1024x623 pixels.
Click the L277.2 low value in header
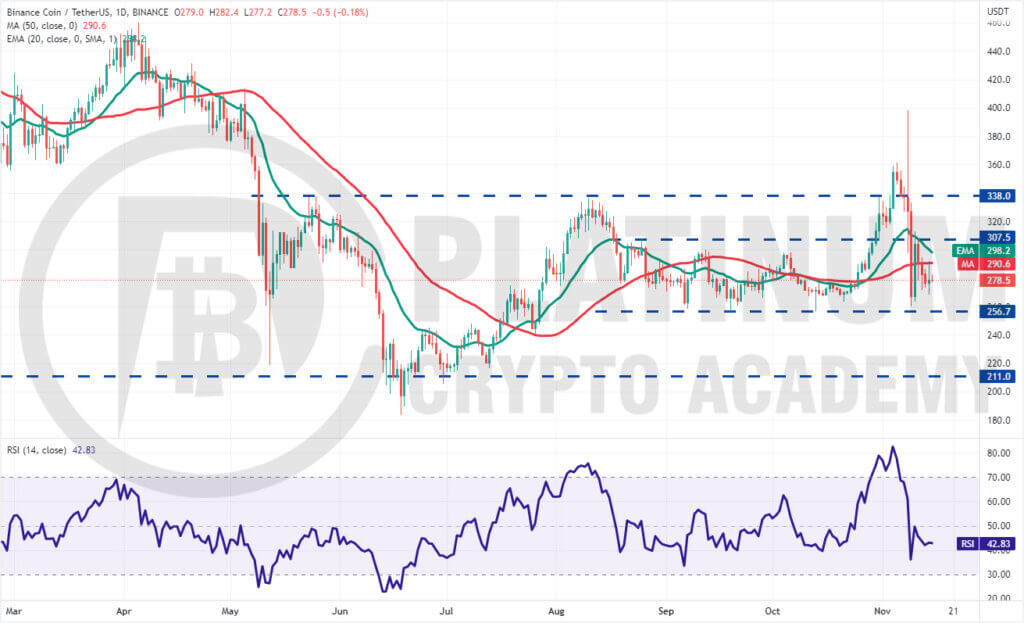(x=258, y=12)
